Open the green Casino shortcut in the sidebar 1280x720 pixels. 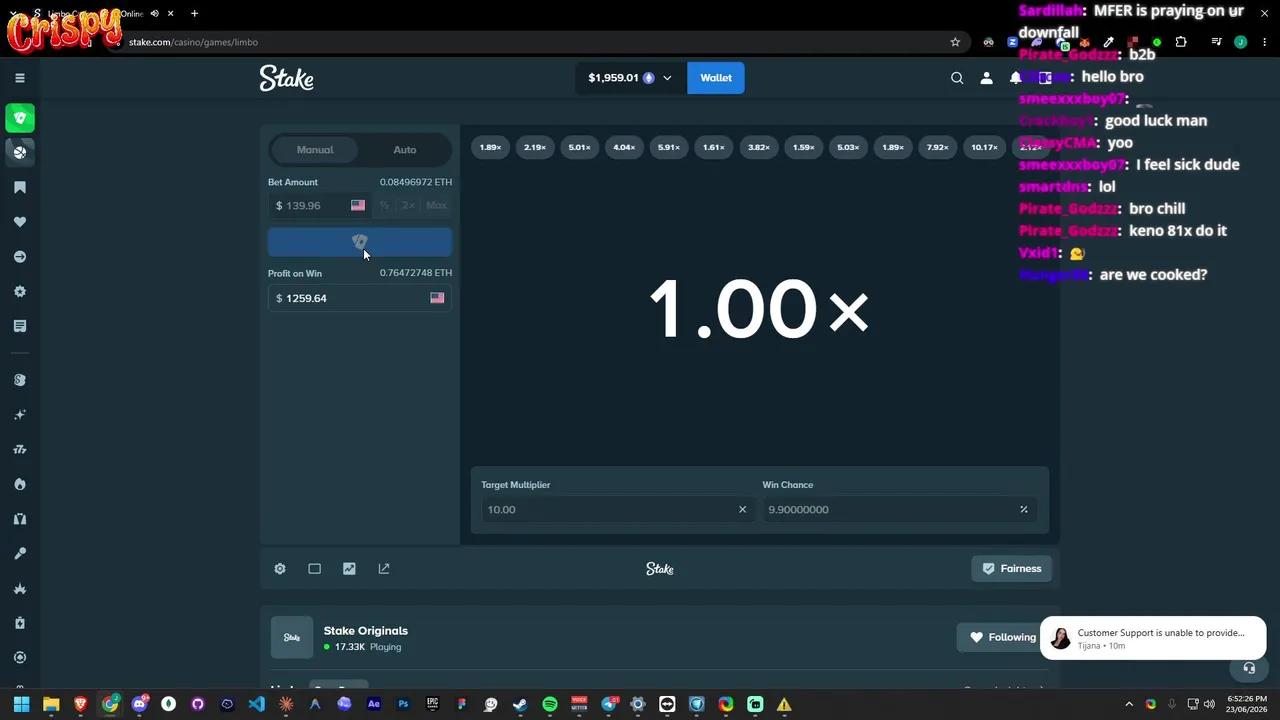pyautogui.click(x=19, y=118)
